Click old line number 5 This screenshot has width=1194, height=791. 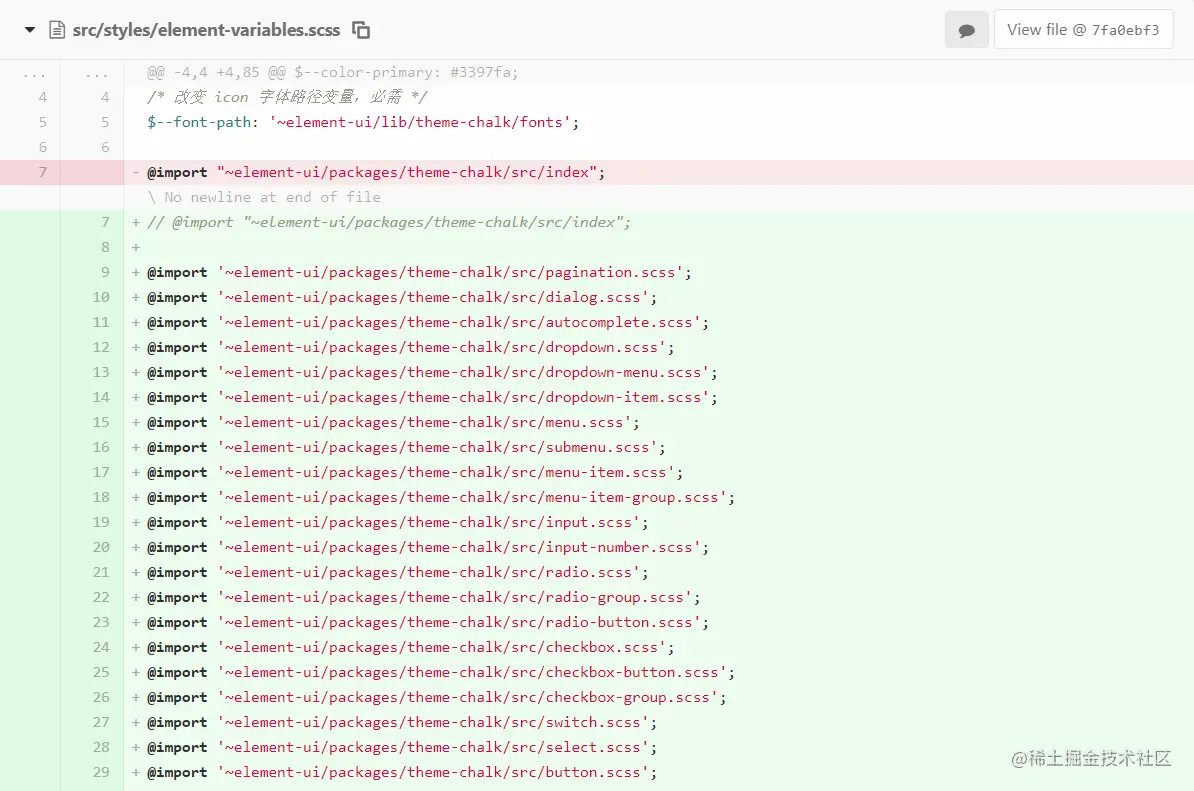43,122
